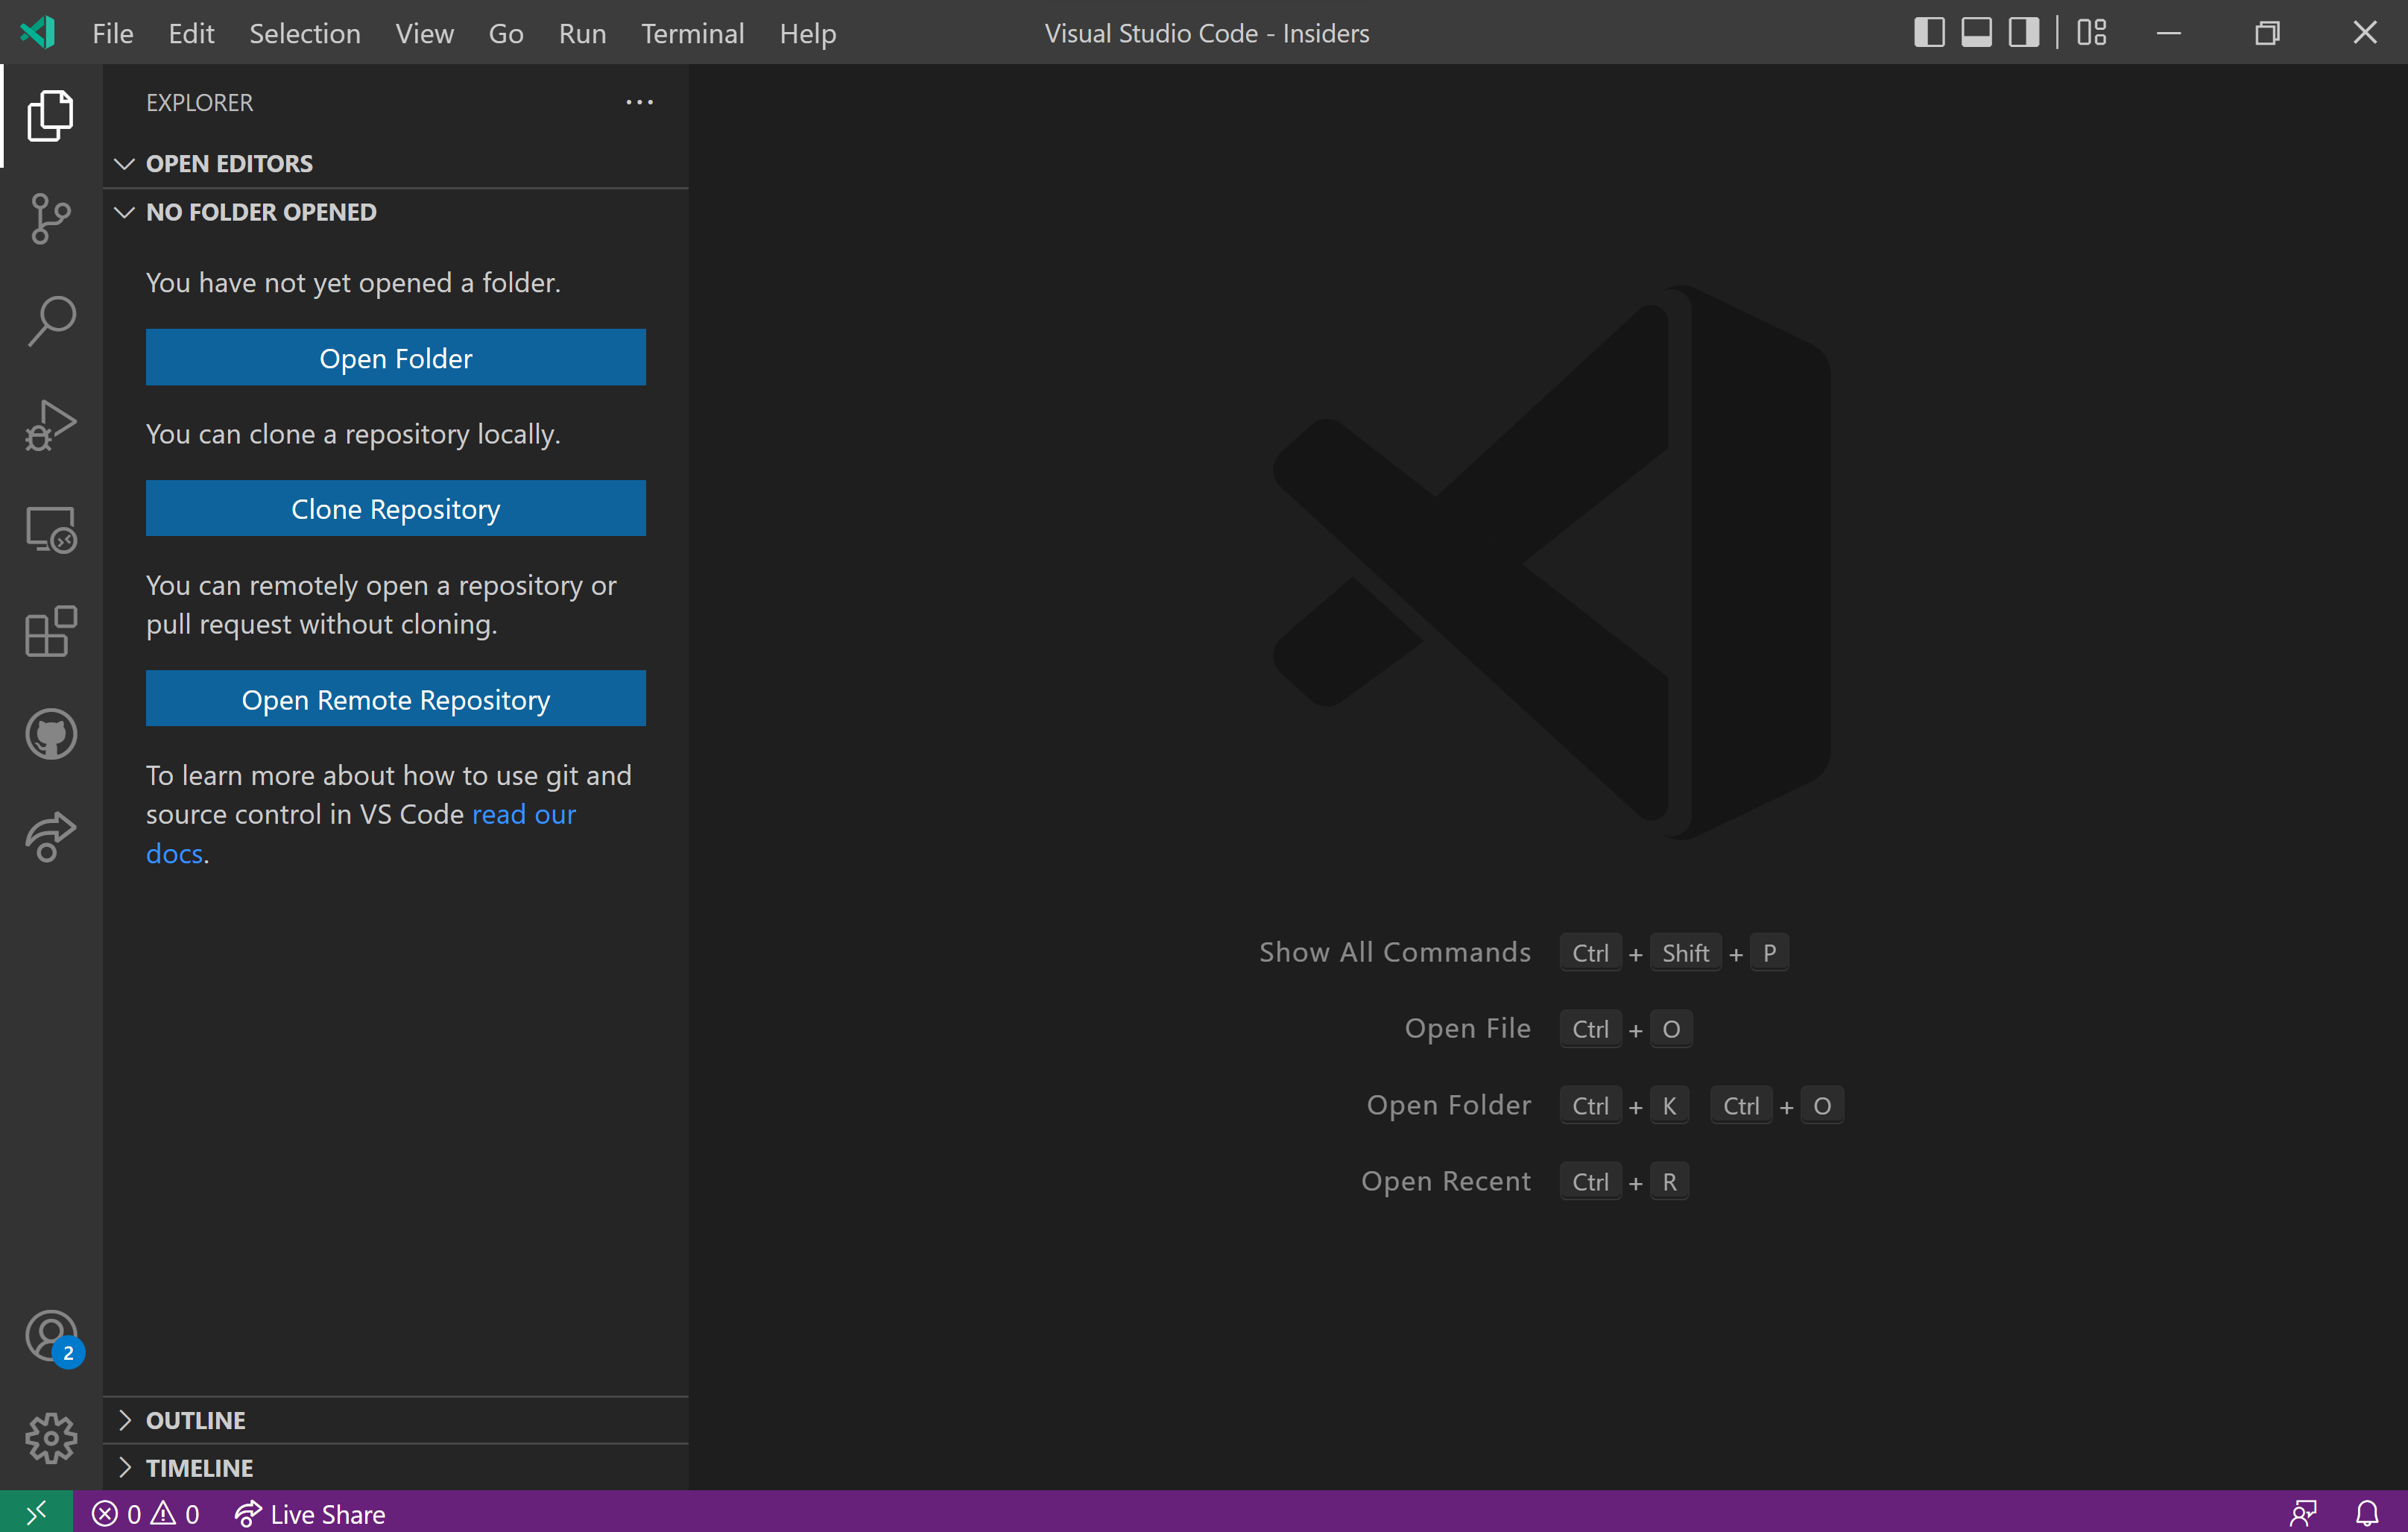Open the Terminal menu
The width and height of the screenshot is (2408, 1532).
692,33
